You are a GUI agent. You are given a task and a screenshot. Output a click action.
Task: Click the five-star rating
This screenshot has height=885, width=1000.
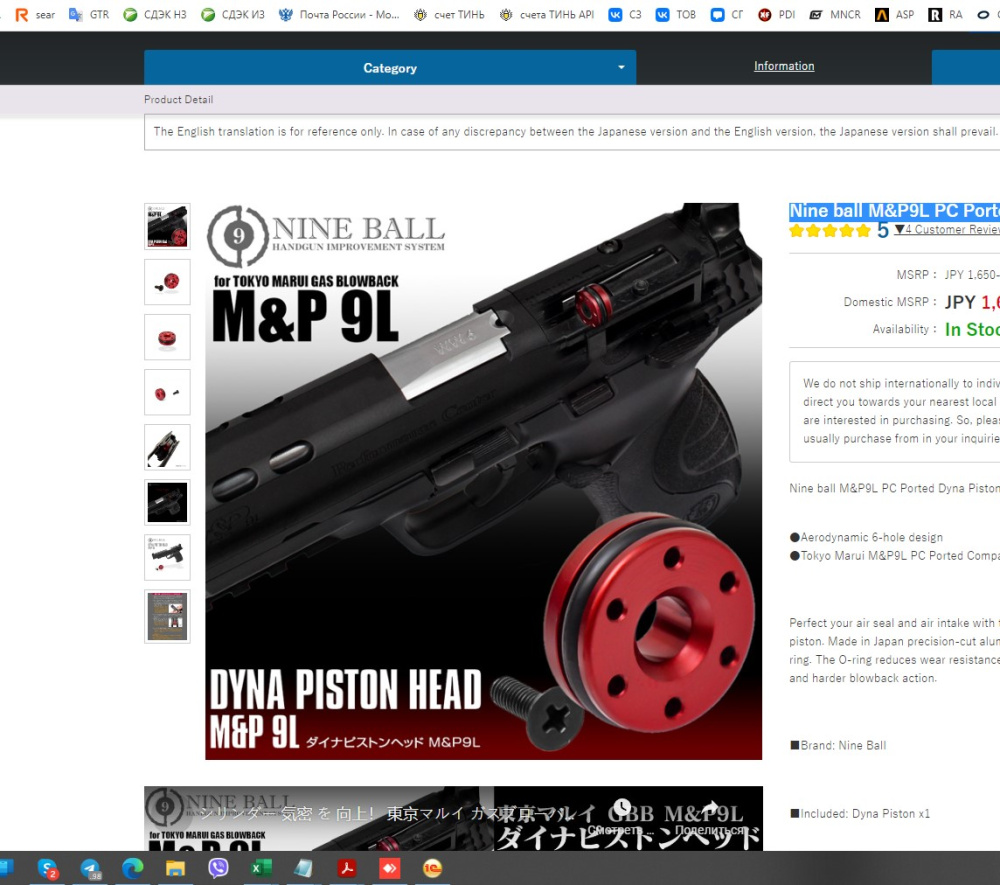pos(829,230)
